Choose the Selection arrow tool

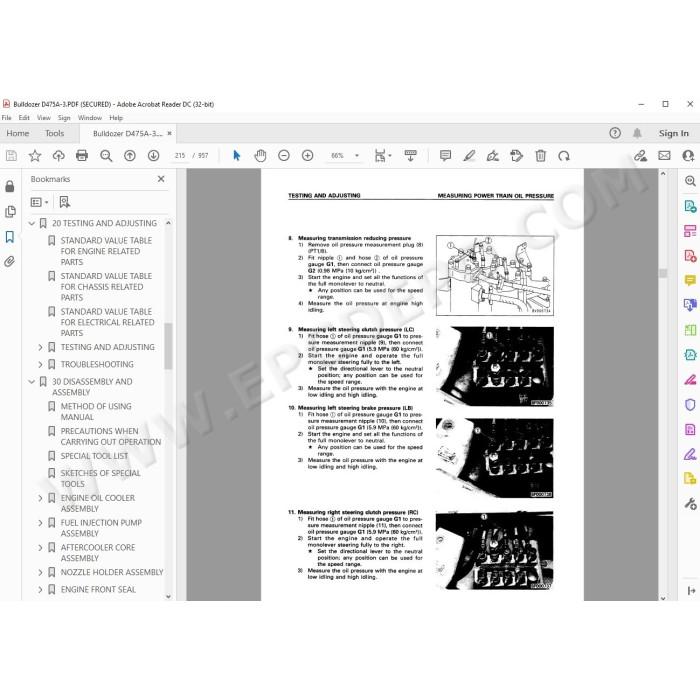click(237, 156)
